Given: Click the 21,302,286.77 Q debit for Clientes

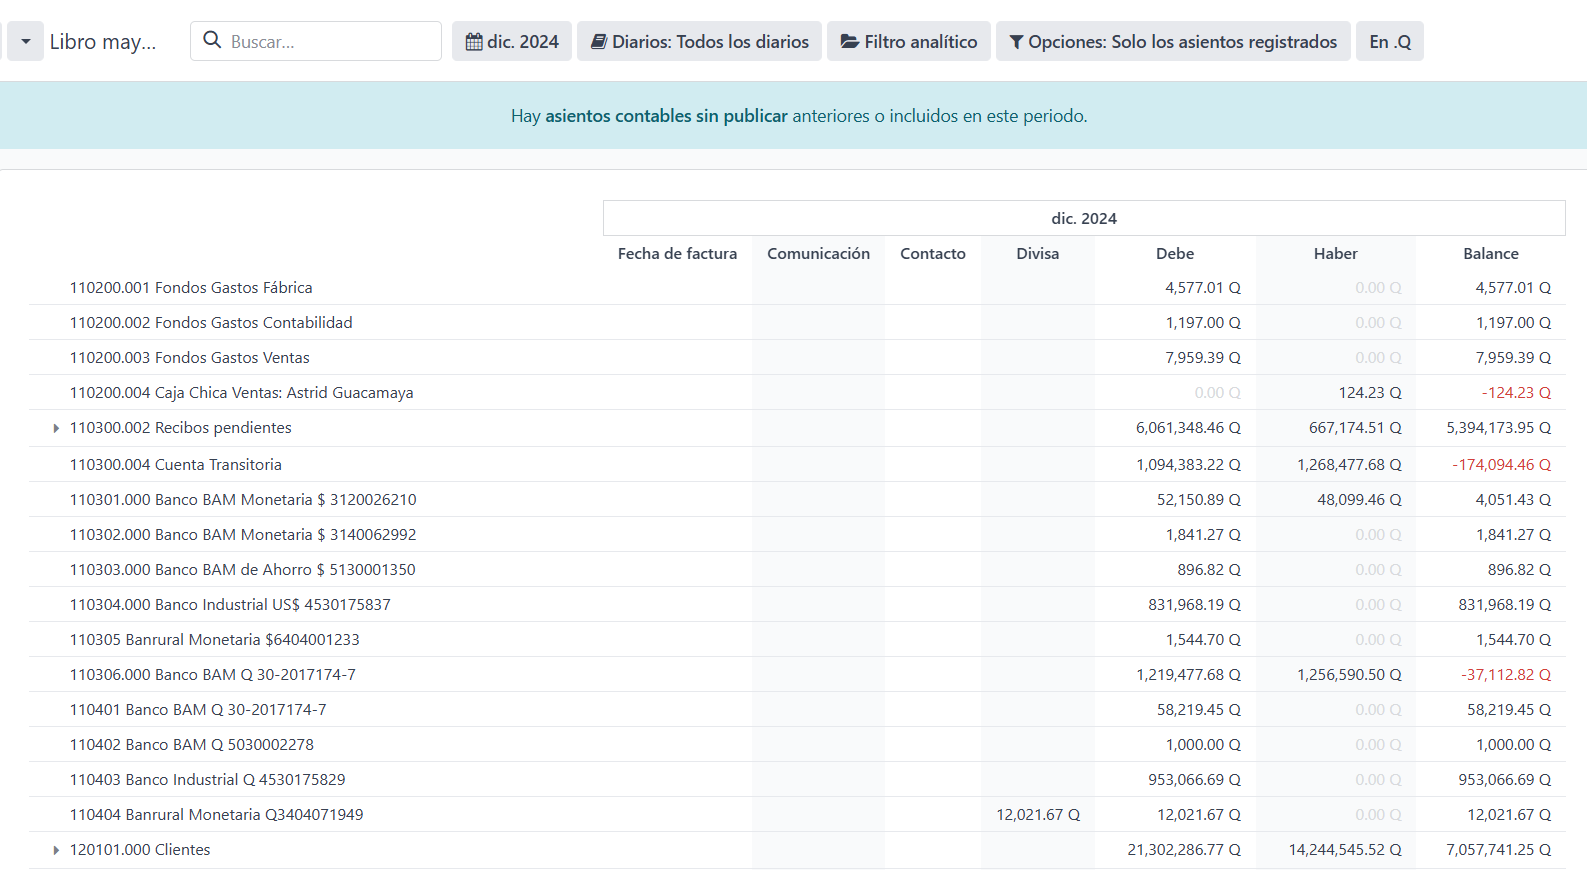Looking at the screenshot, I should point(1184,850).
